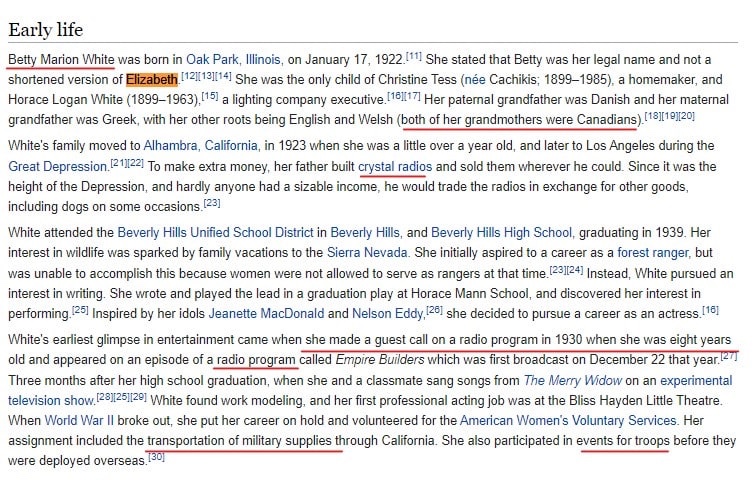The height and width of the screenshot is (482, 755).
Task: Visit the Jeanette MacDonald article
Action: tap(266, 313)
